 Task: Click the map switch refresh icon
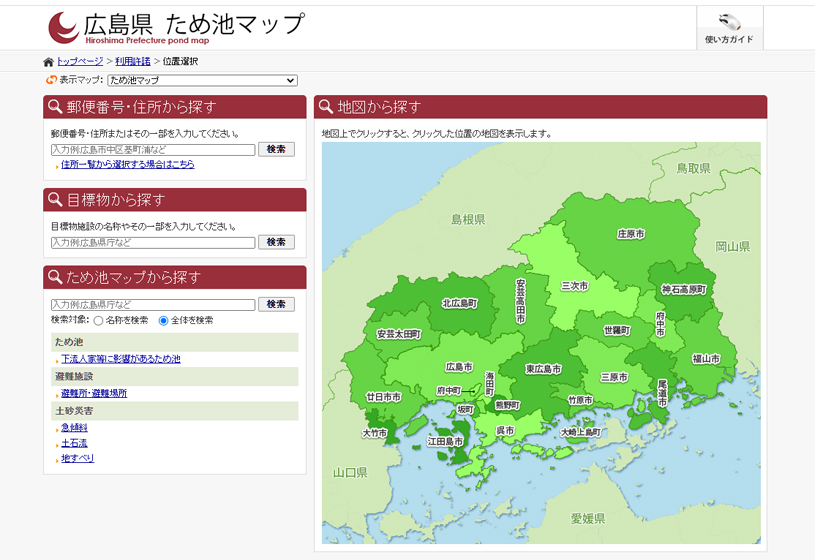coord(51,80)
